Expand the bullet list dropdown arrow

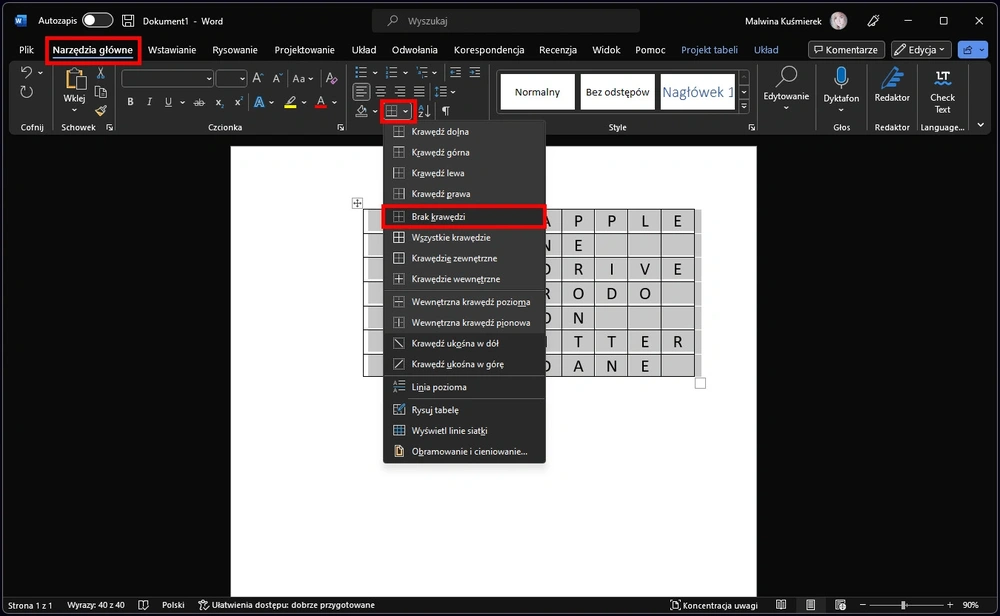375,73
